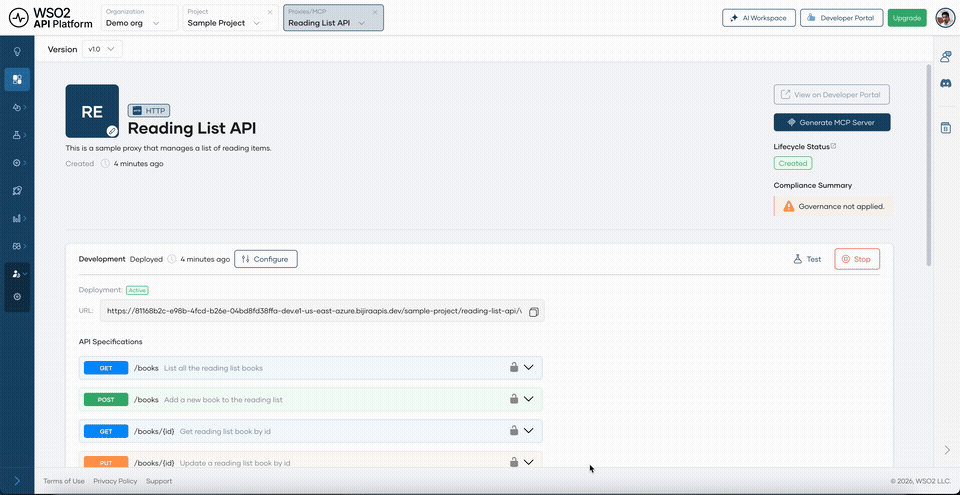The width and height of the screenshot is (960, 495).
Task: Click the Reading List API heading
Action: tap(192, 128)
